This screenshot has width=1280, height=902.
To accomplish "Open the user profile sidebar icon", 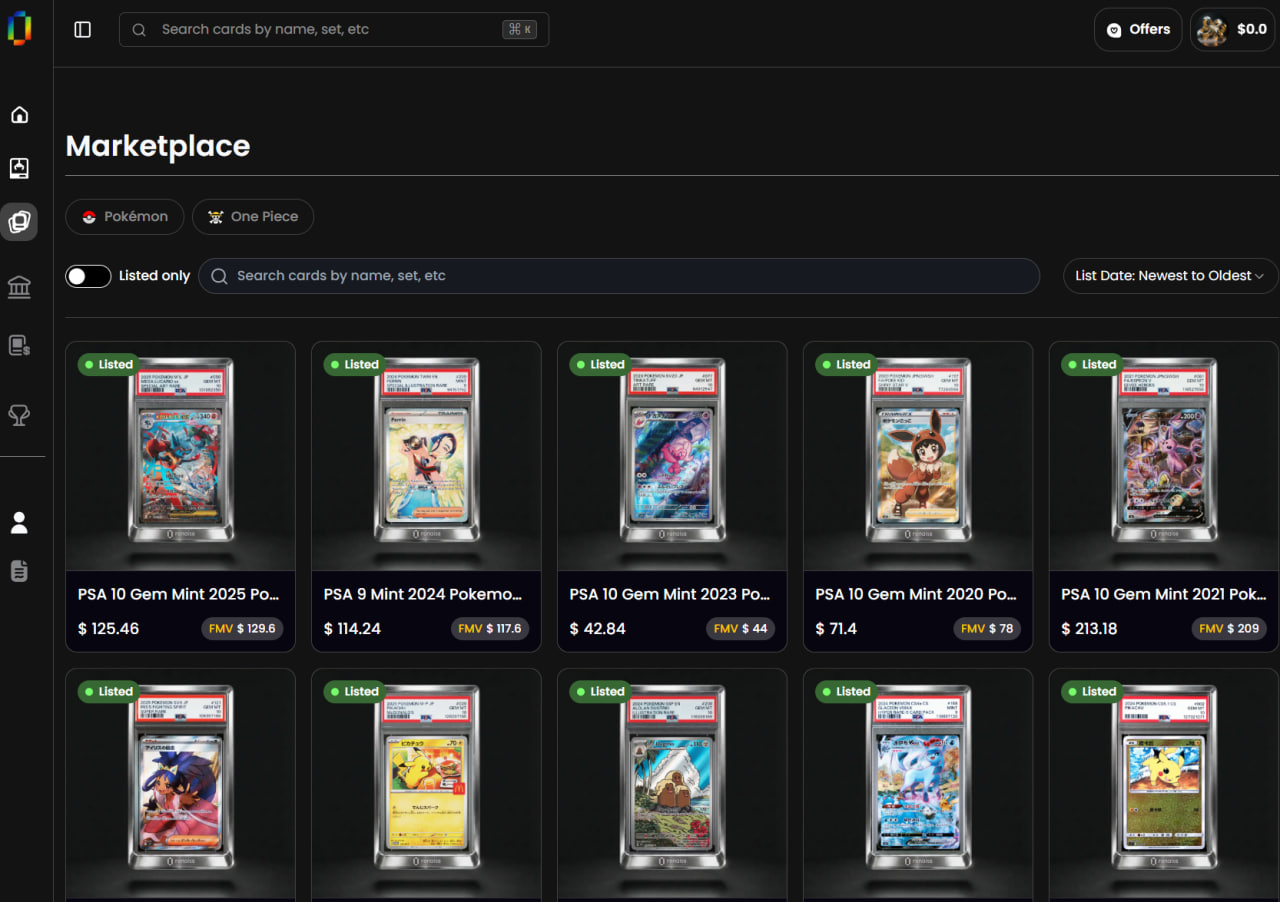I will tap(19, 522).
